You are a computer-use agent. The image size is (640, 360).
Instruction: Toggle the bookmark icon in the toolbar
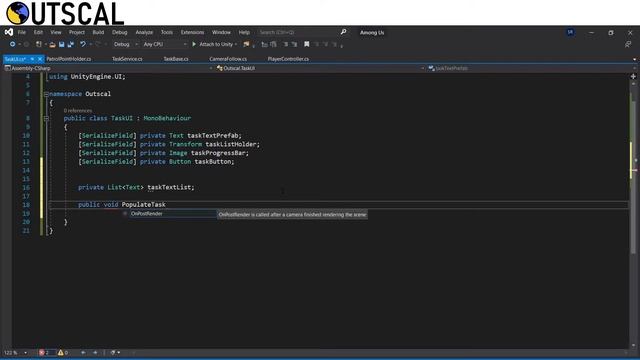pos(307,44)
